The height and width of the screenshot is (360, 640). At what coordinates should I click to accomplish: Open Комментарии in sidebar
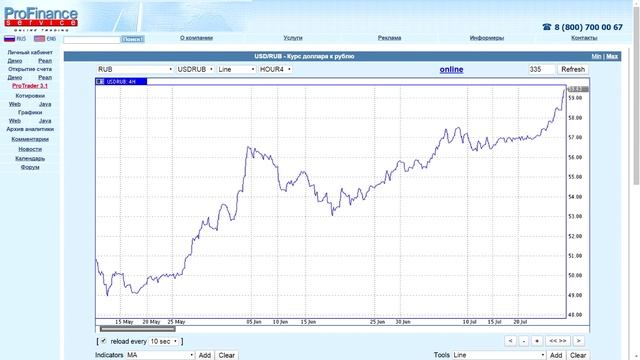(30, 139)
